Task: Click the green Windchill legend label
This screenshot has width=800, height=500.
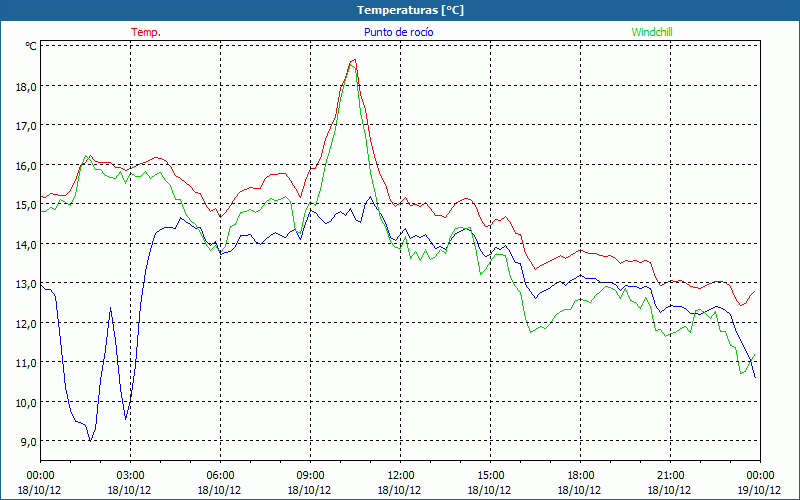Action: [652, 32]
